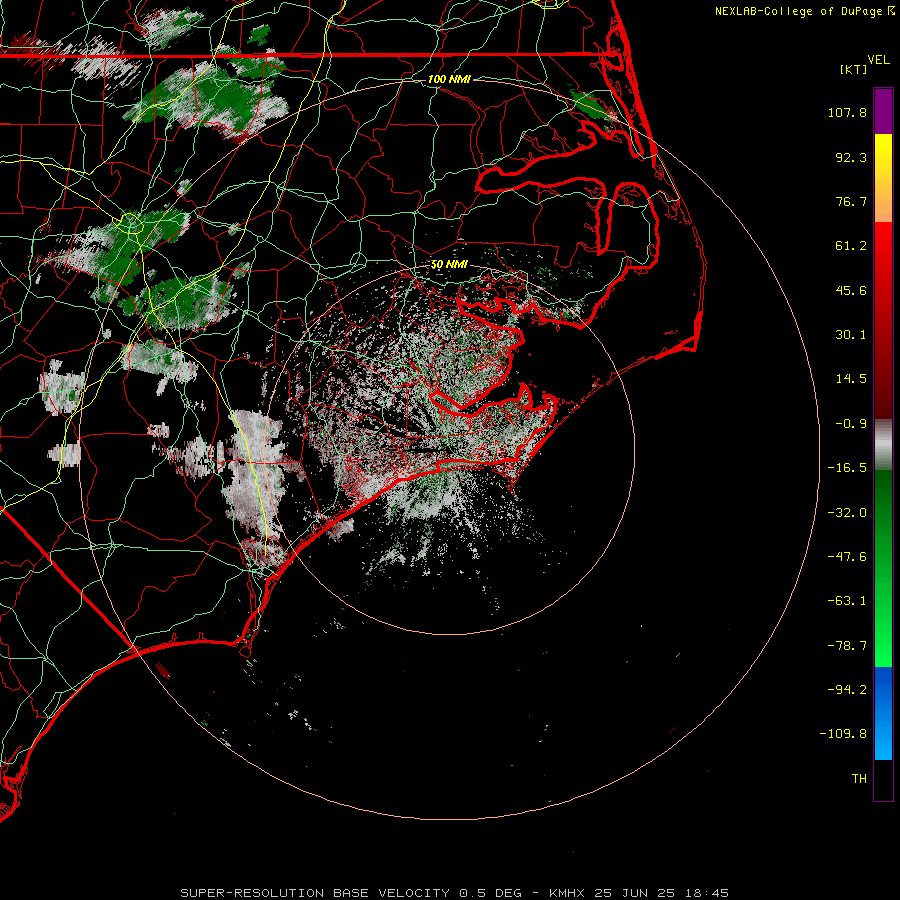Click the [KT] units label
Screen dimensions: 900x900
[853, 69]
